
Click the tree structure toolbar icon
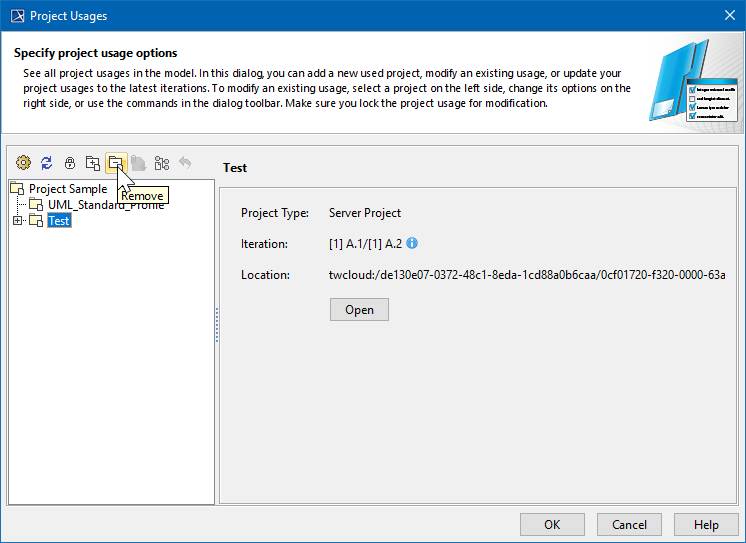click(x=161, y=163)
